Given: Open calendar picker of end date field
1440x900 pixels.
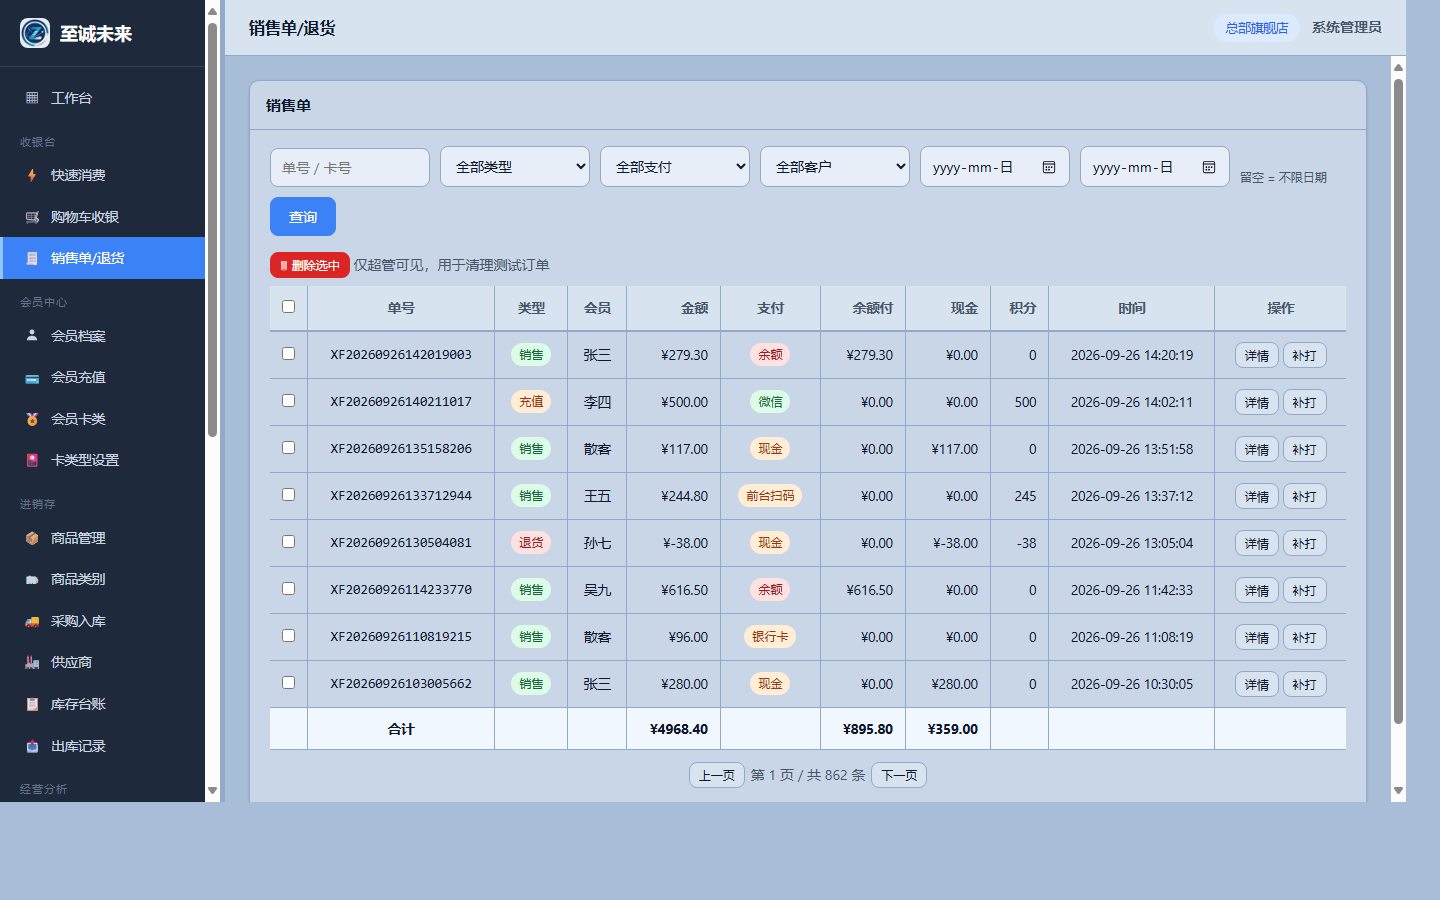Looking at the screenshot, I should [1209, 167].
